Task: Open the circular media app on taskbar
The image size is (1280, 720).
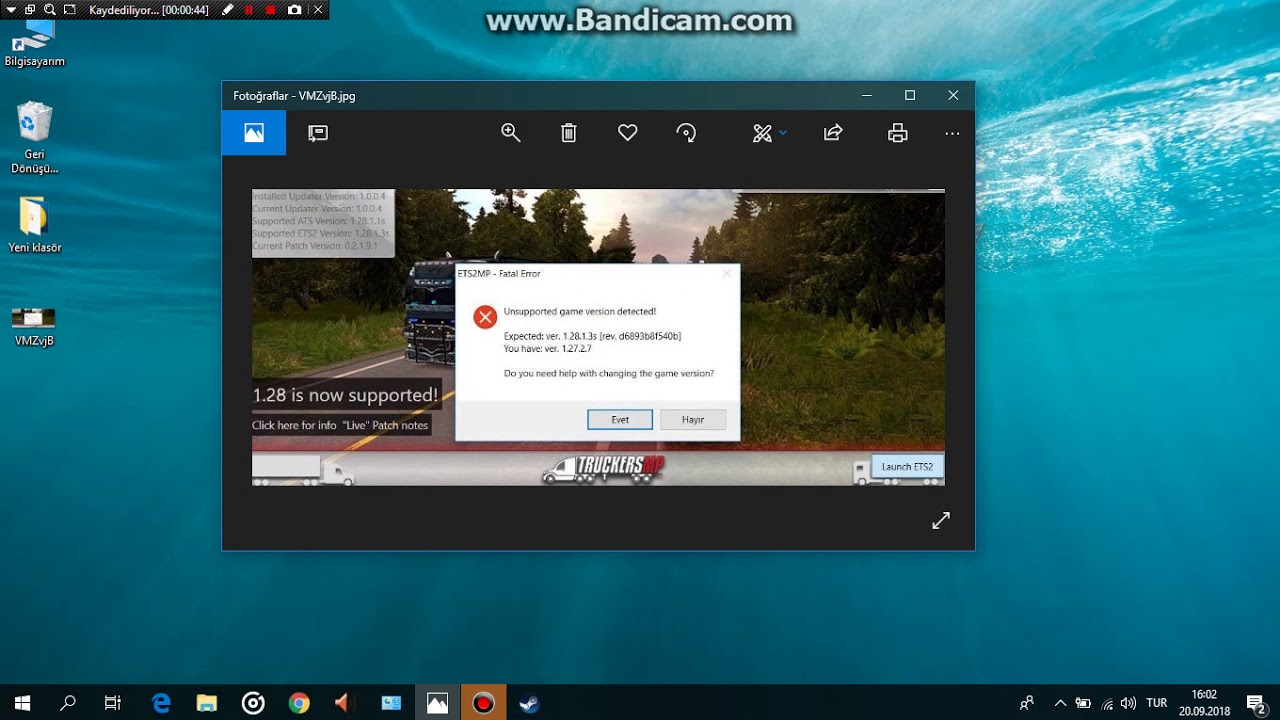Action: [253, 703]
